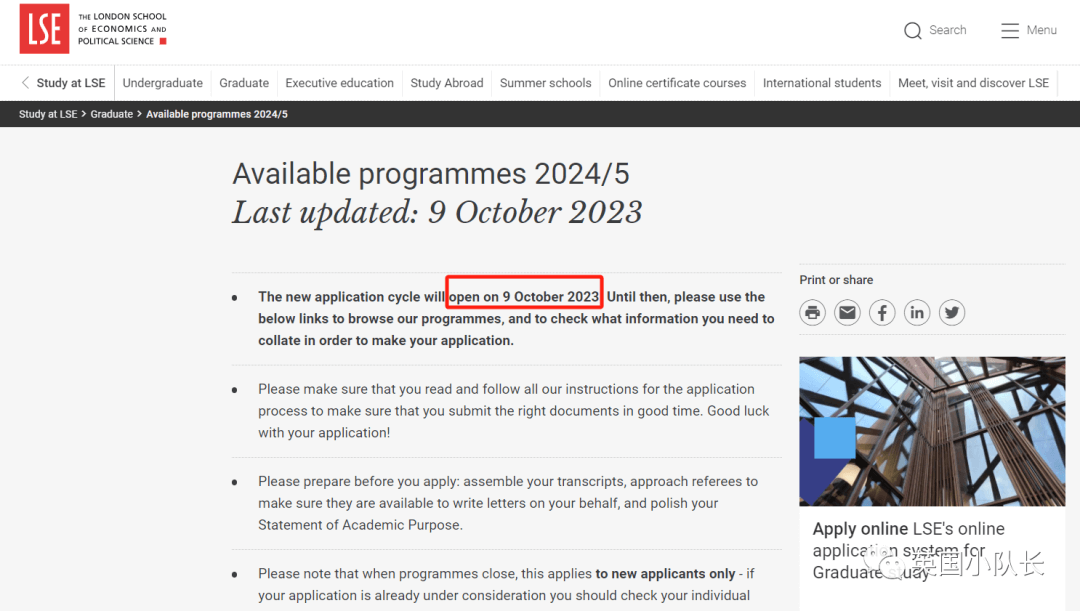1080x611 pixels.
Task: Open Meet, visit and discover LSE
Action: tap(973, 83)
